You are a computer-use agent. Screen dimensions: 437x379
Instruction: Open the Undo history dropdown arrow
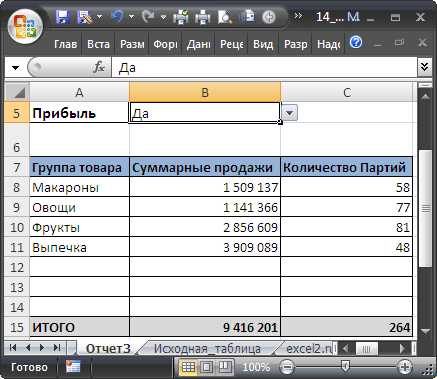pyautogui.click(x=131, y=16)
